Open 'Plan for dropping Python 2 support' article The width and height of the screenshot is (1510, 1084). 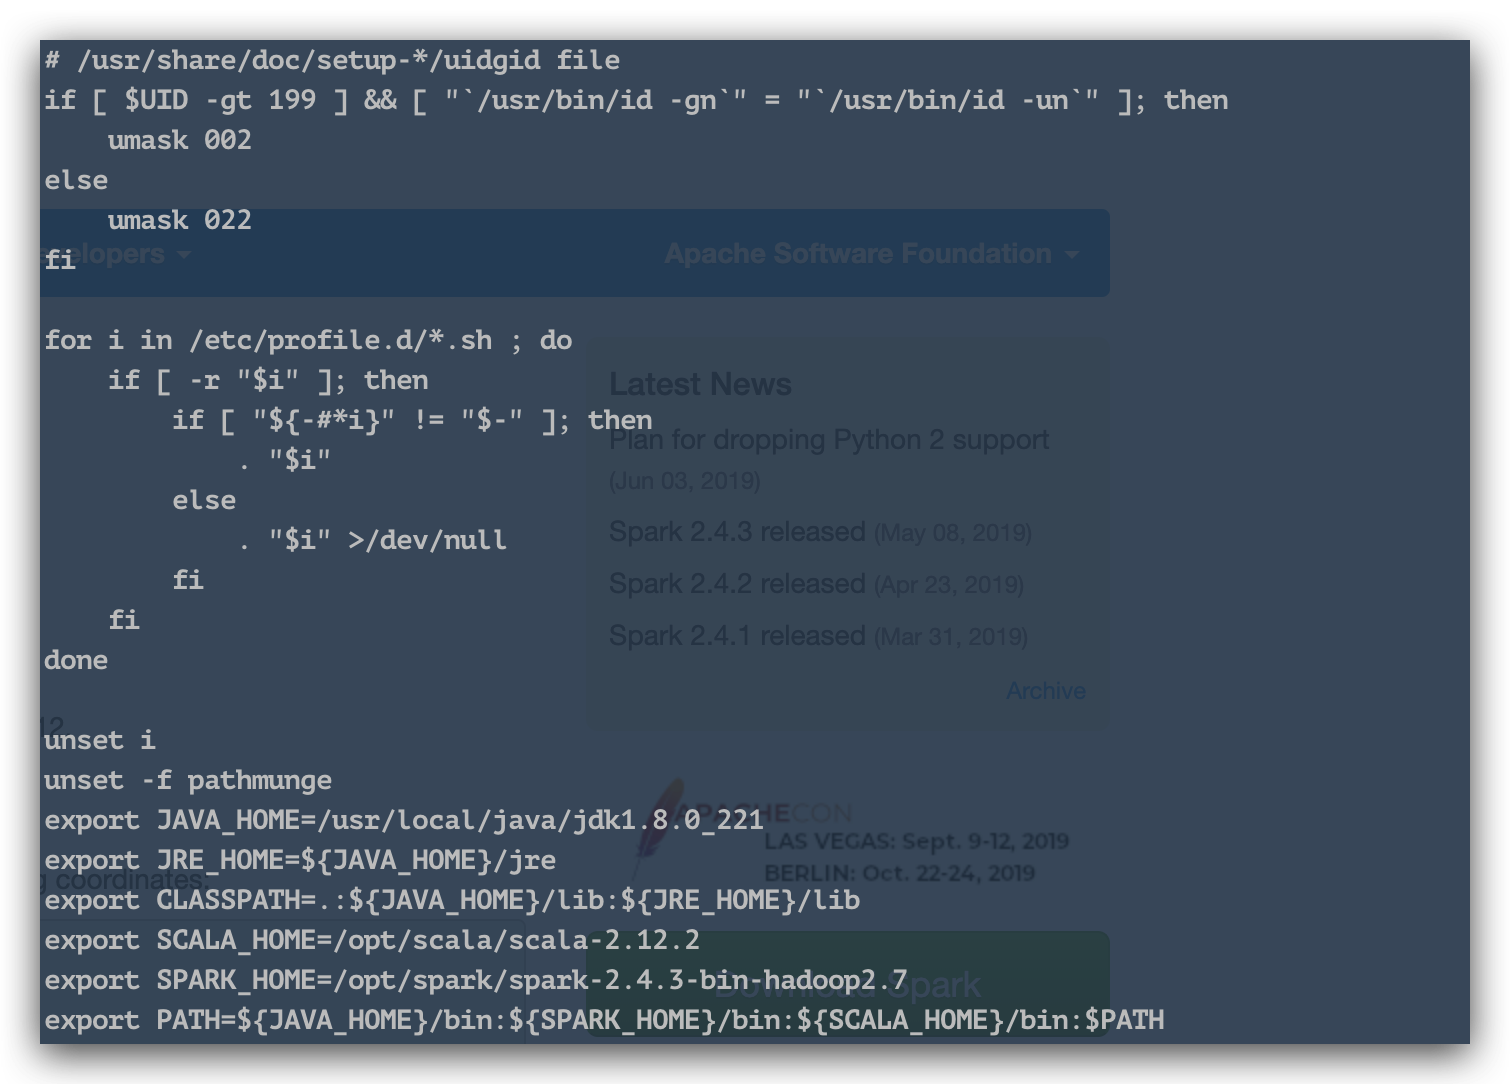(x=829, y=439)
